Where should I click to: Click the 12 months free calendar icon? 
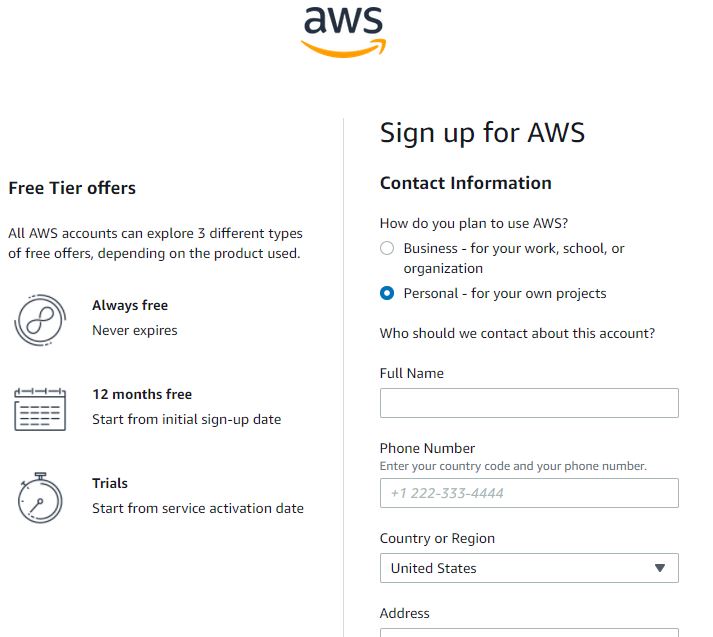click(x=40, y=409)
